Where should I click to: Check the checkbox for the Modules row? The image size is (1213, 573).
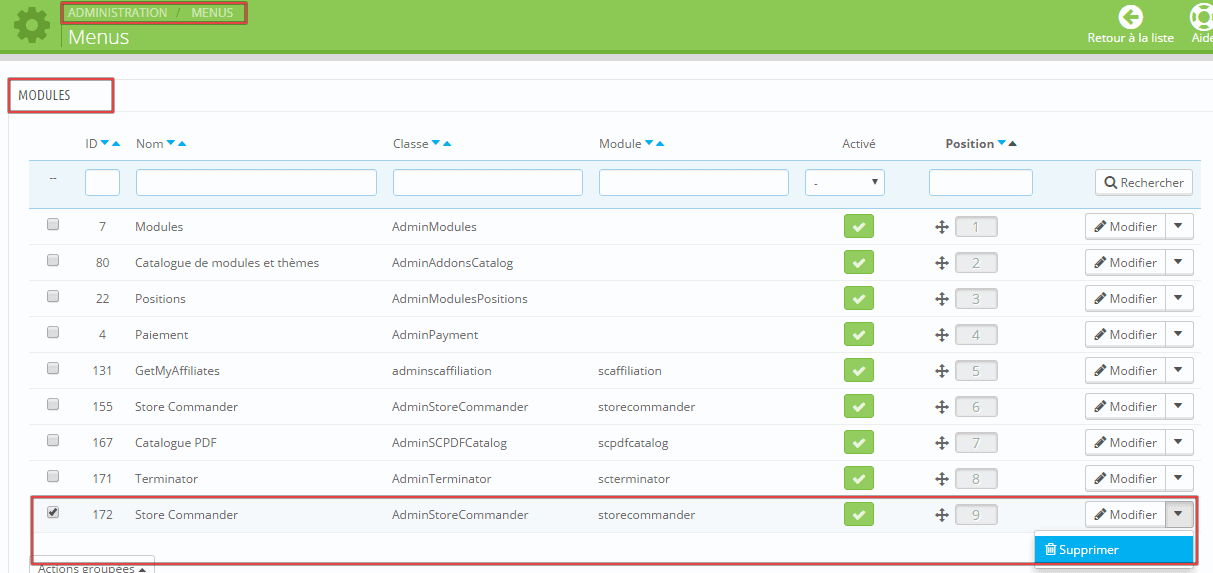tap(53, 225)
